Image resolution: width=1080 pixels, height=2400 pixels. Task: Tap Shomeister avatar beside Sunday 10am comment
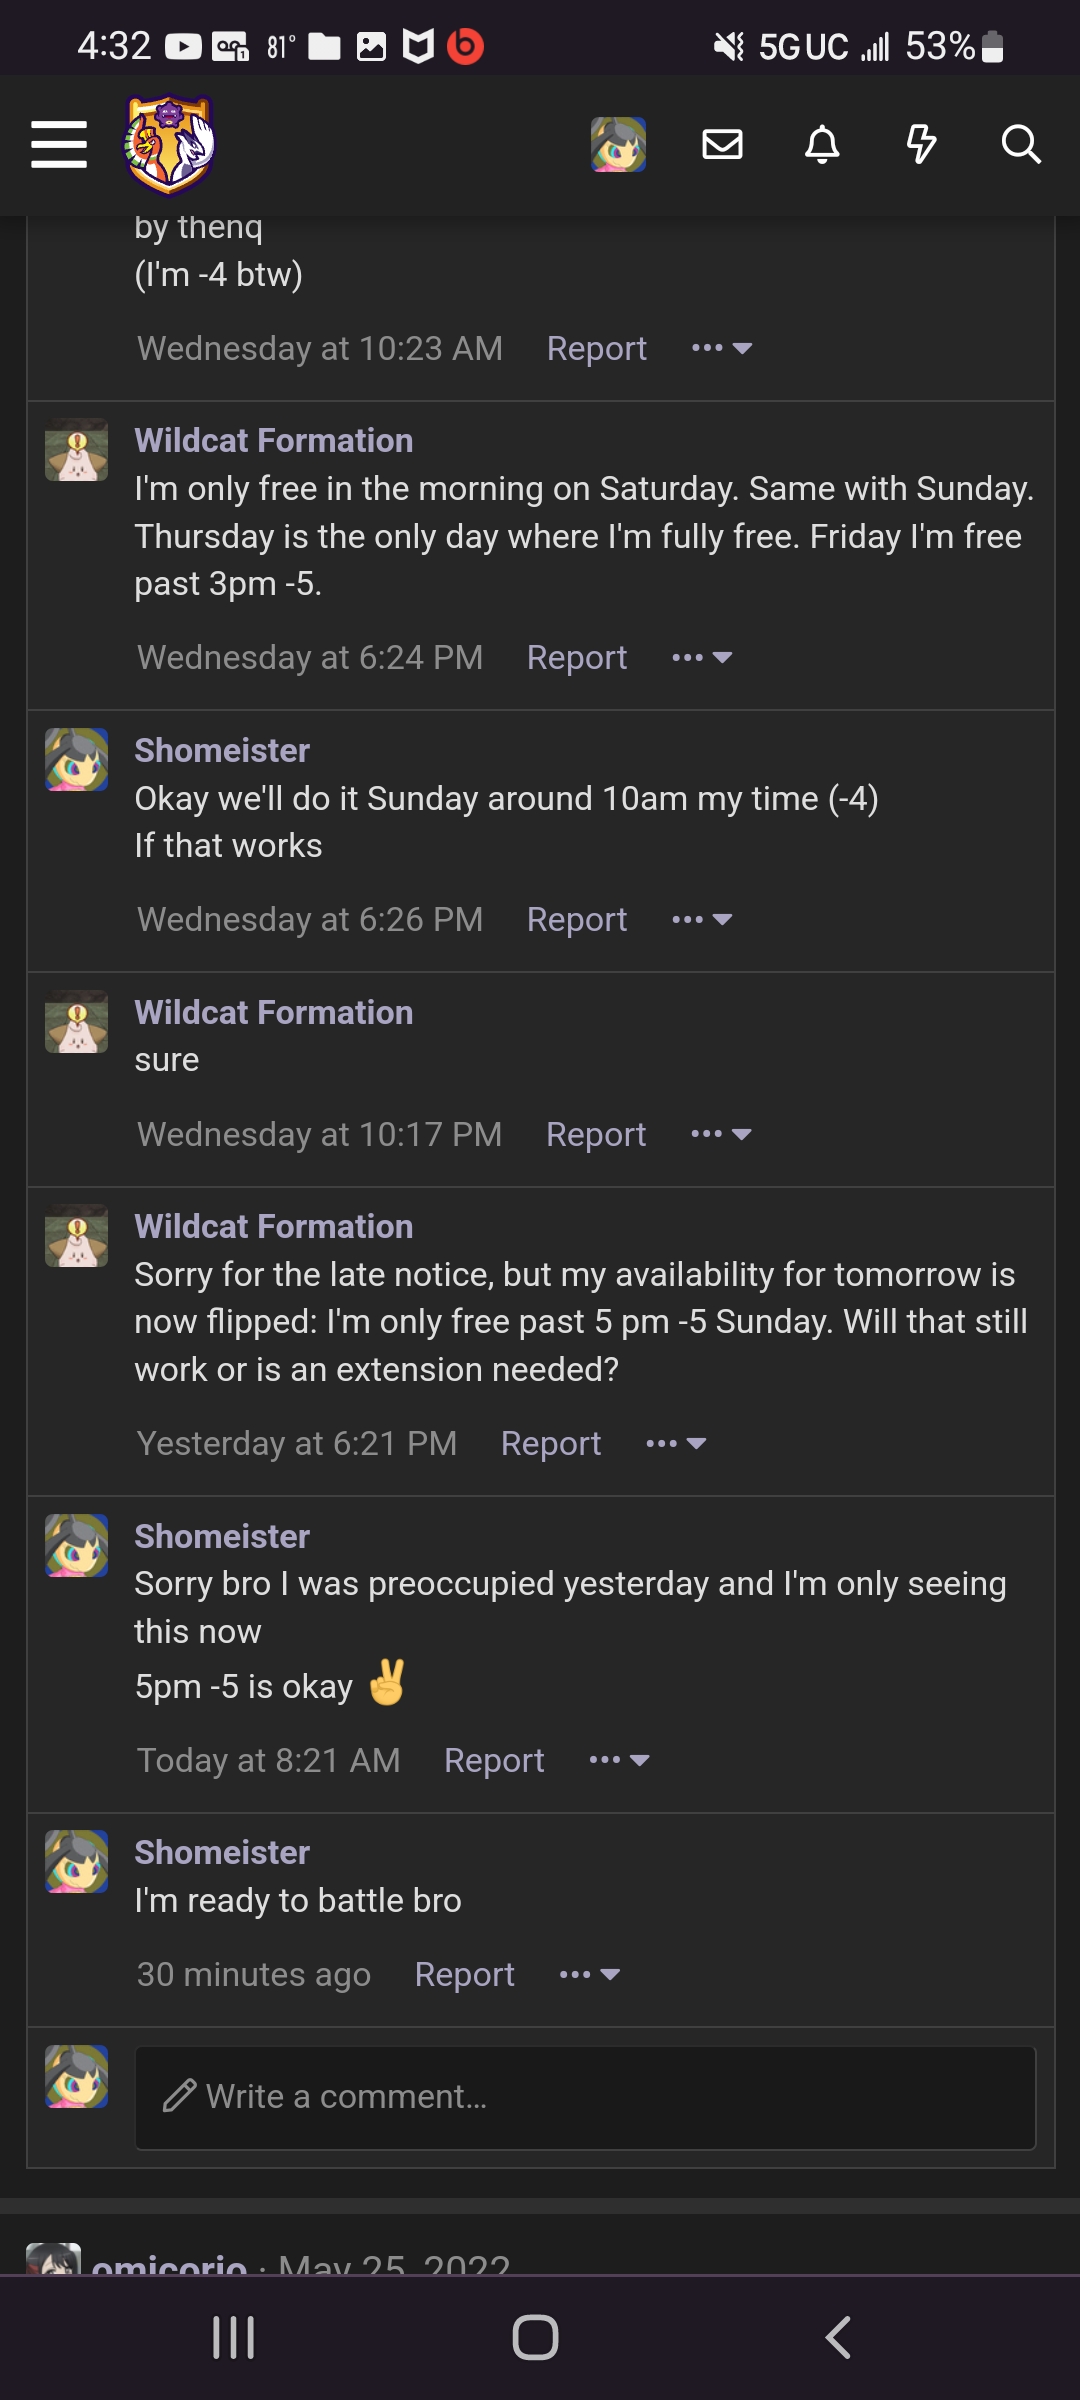[x=76, y=759]
